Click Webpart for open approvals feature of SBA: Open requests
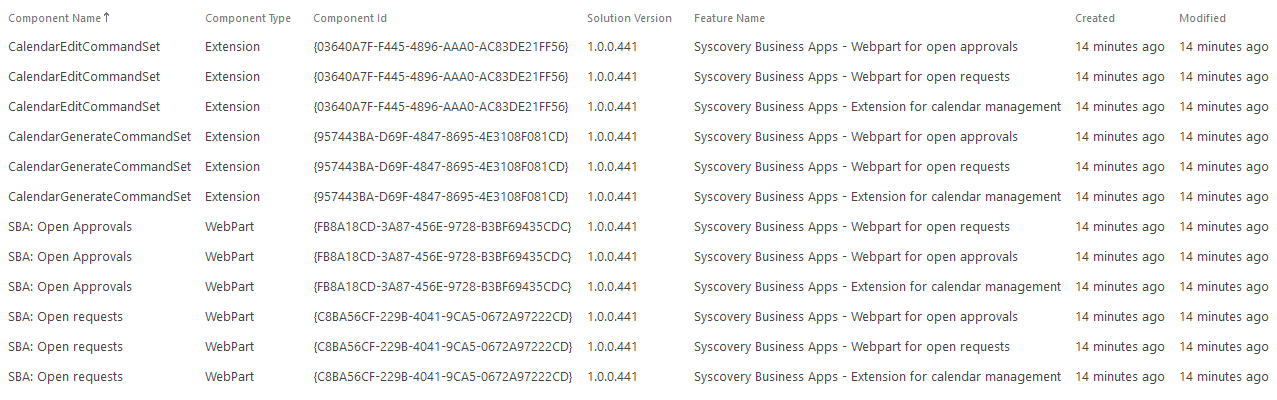1277x400 pixels. 856,317
